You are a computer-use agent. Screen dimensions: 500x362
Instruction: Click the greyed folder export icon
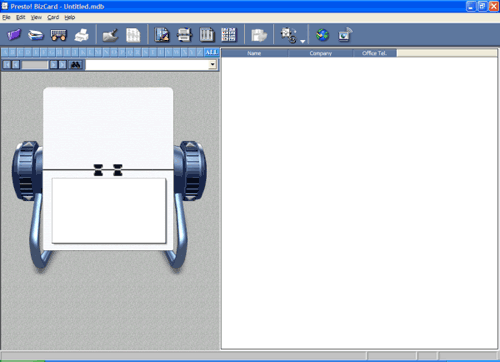259,35
